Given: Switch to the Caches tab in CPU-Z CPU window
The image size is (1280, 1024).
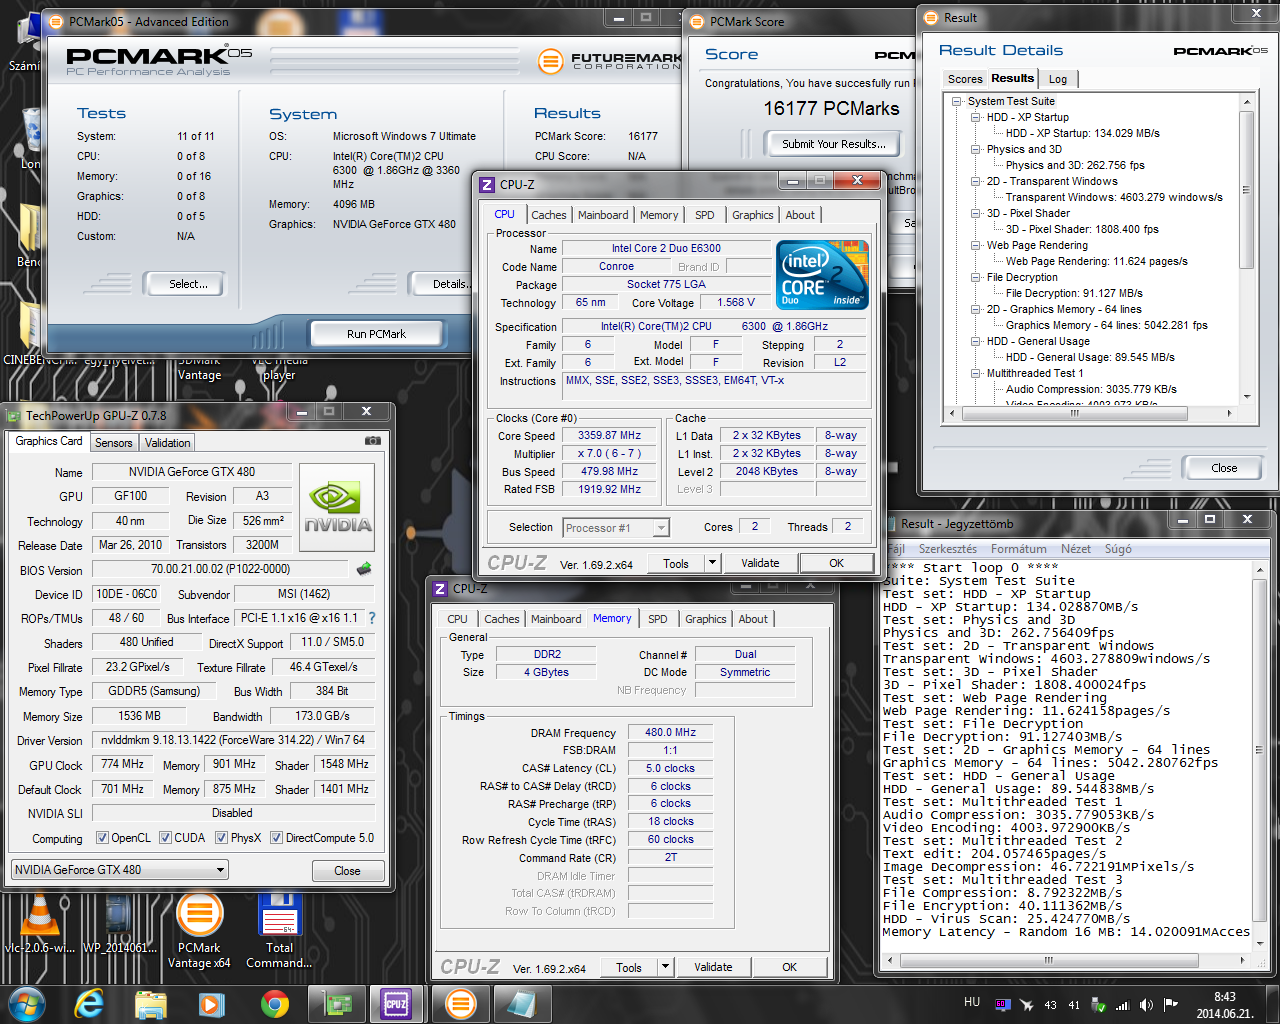Looking at the screenshot, I should click(x=549, y=215).
